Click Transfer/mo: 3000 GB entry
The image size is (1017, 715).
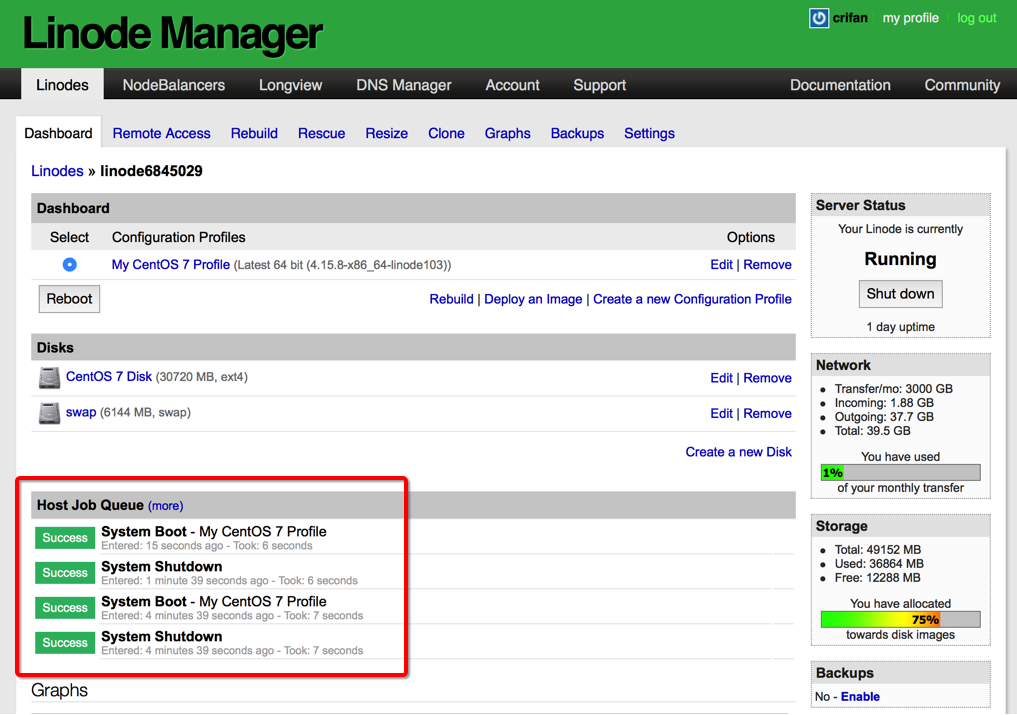pos(893,389)
